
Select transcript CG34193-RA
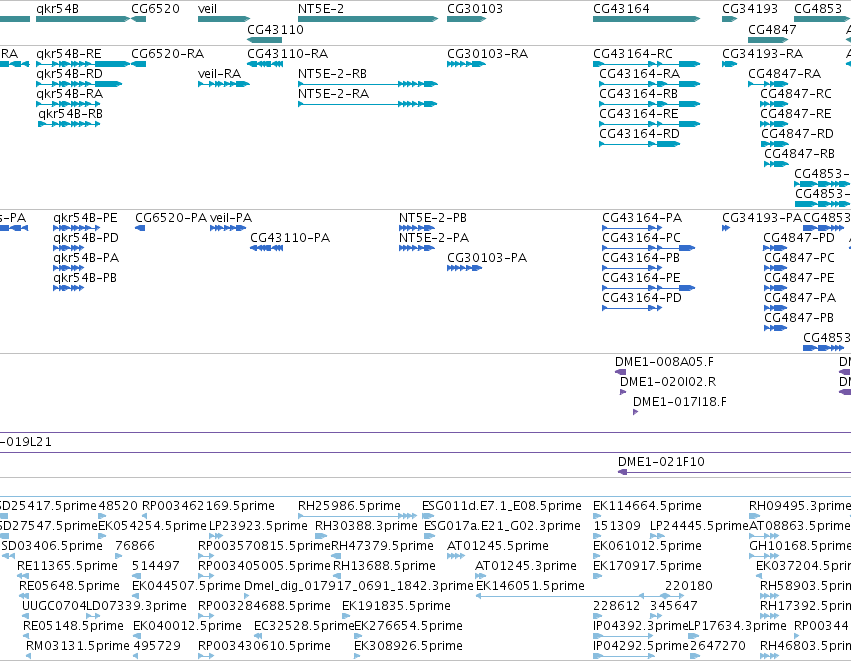click(x=763, y=54)
